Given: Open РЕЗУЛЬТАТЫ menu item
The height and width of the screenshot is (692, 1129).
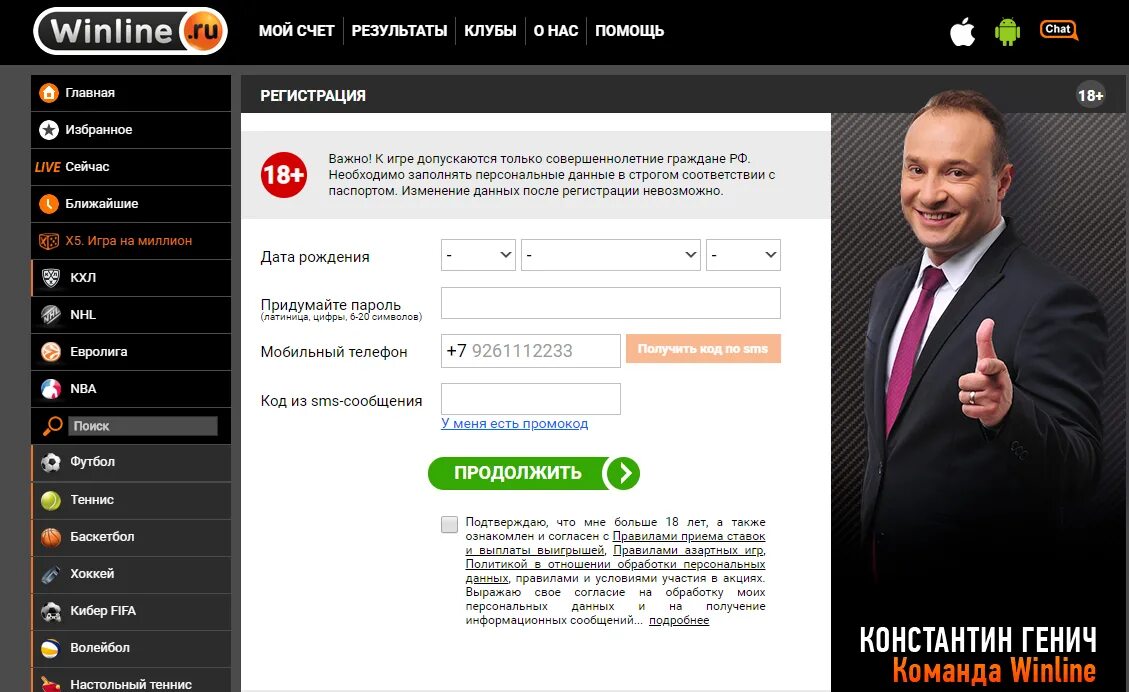Looking at the screenshot, I should pyautogui.click(x=399, y=31).
